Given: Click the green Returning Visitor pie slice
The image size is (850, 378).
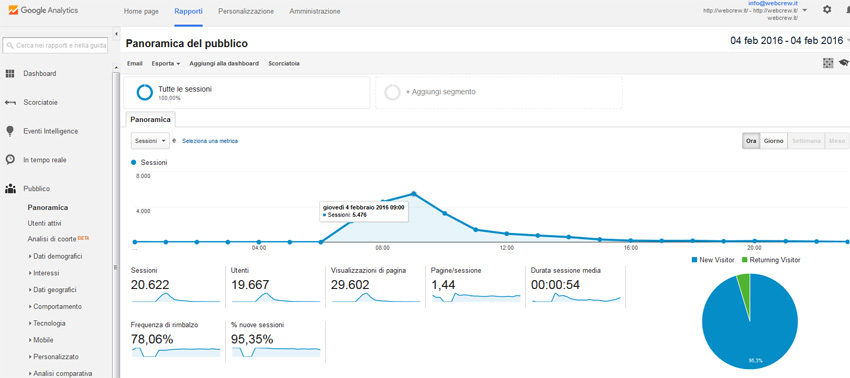Looking at the screenshot, I should tap(744, 290).
